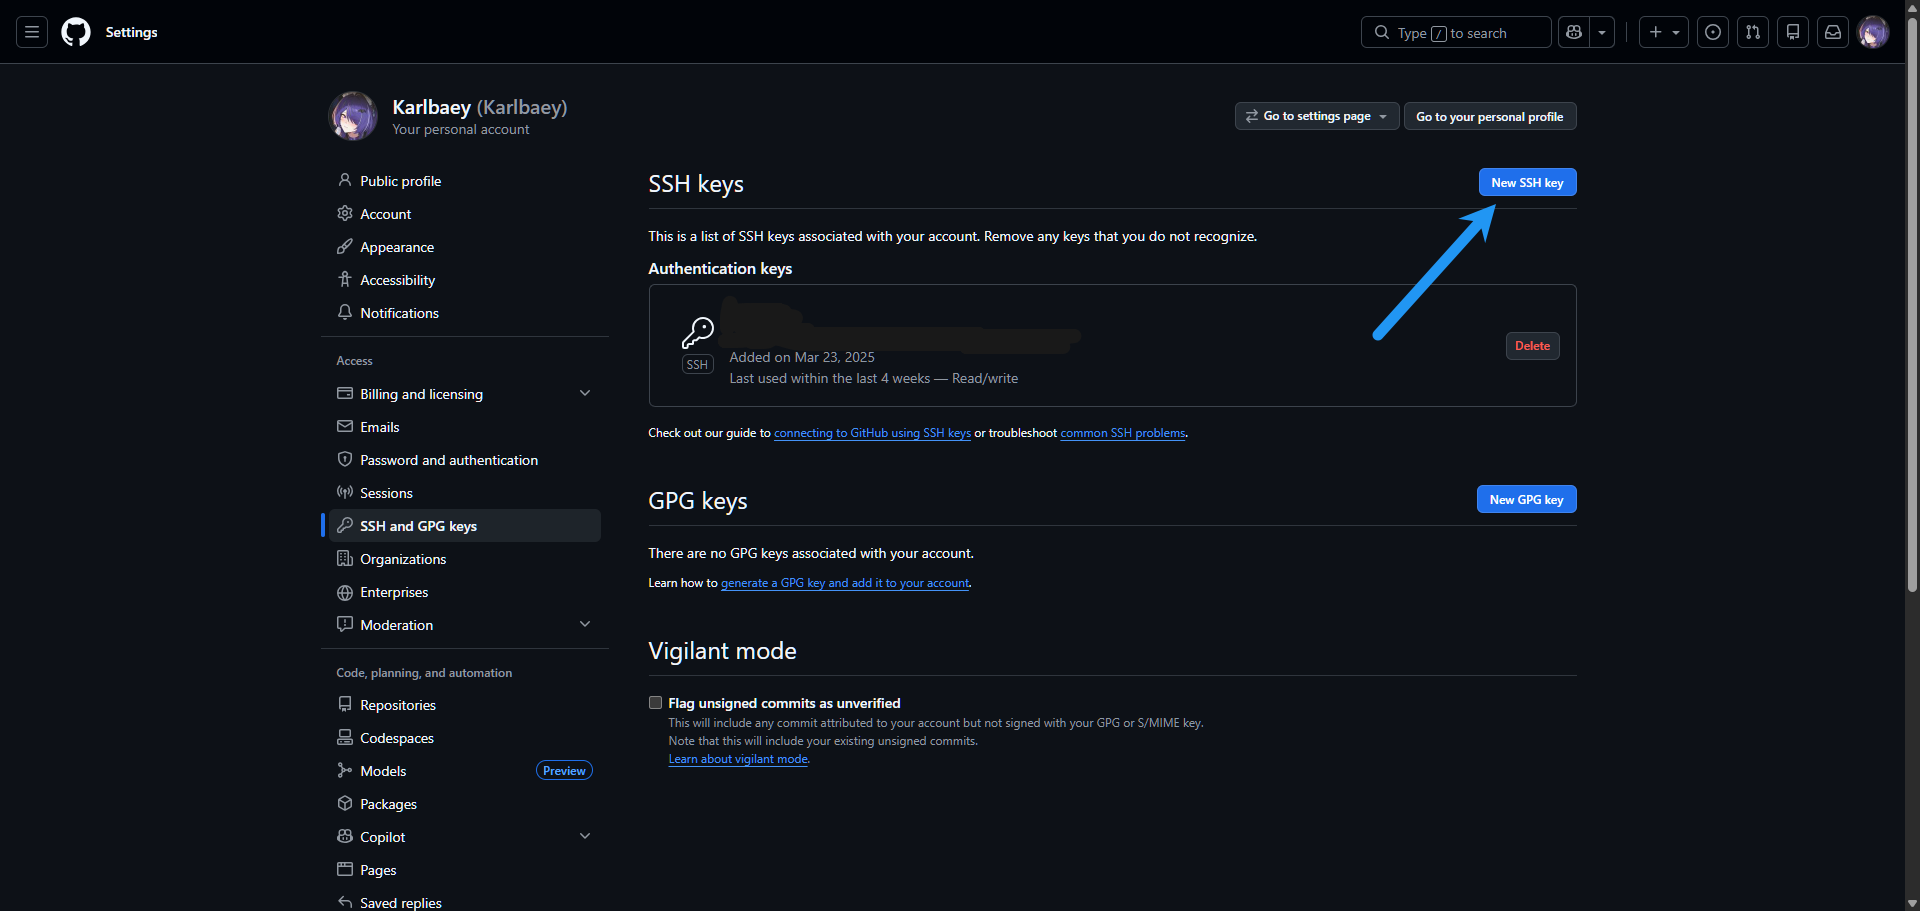1920x911 pixels.
Task: Expand Billing and licensing section
Action: coord(585,394)
